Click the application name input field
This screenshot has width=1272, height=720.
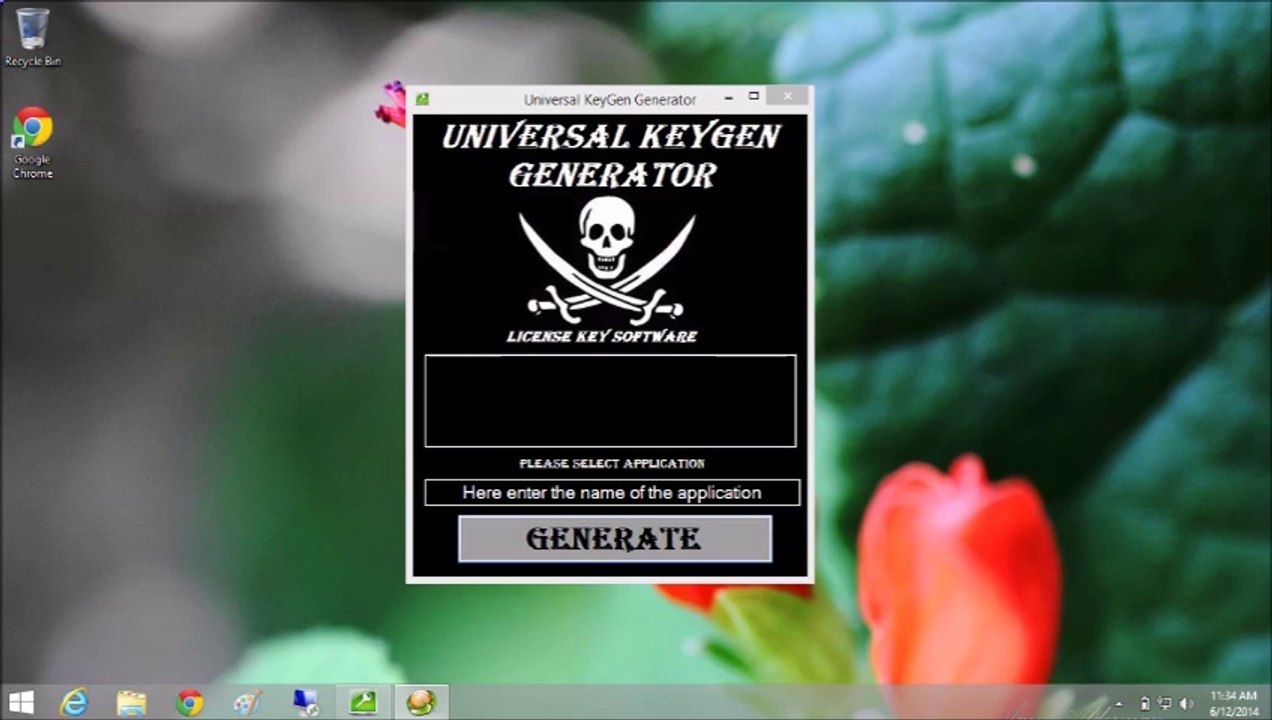pos(611,493)
